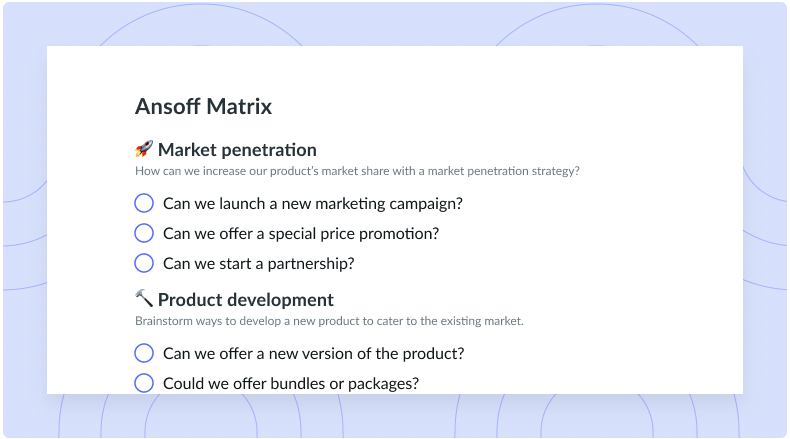This screenshot has width=790, height=439.
Task: Tick 'Could we offer bundles or packages?' checkbox
Action: [144, 383]
